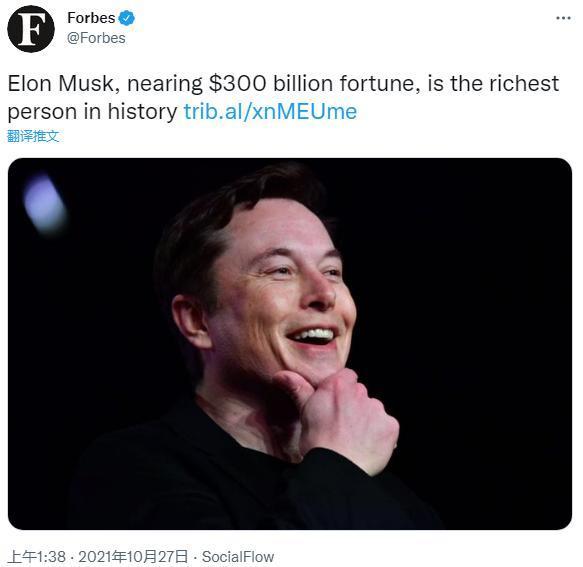Click the white F letter in the avatar
This screenshot has width=583, height=567.
31,29
